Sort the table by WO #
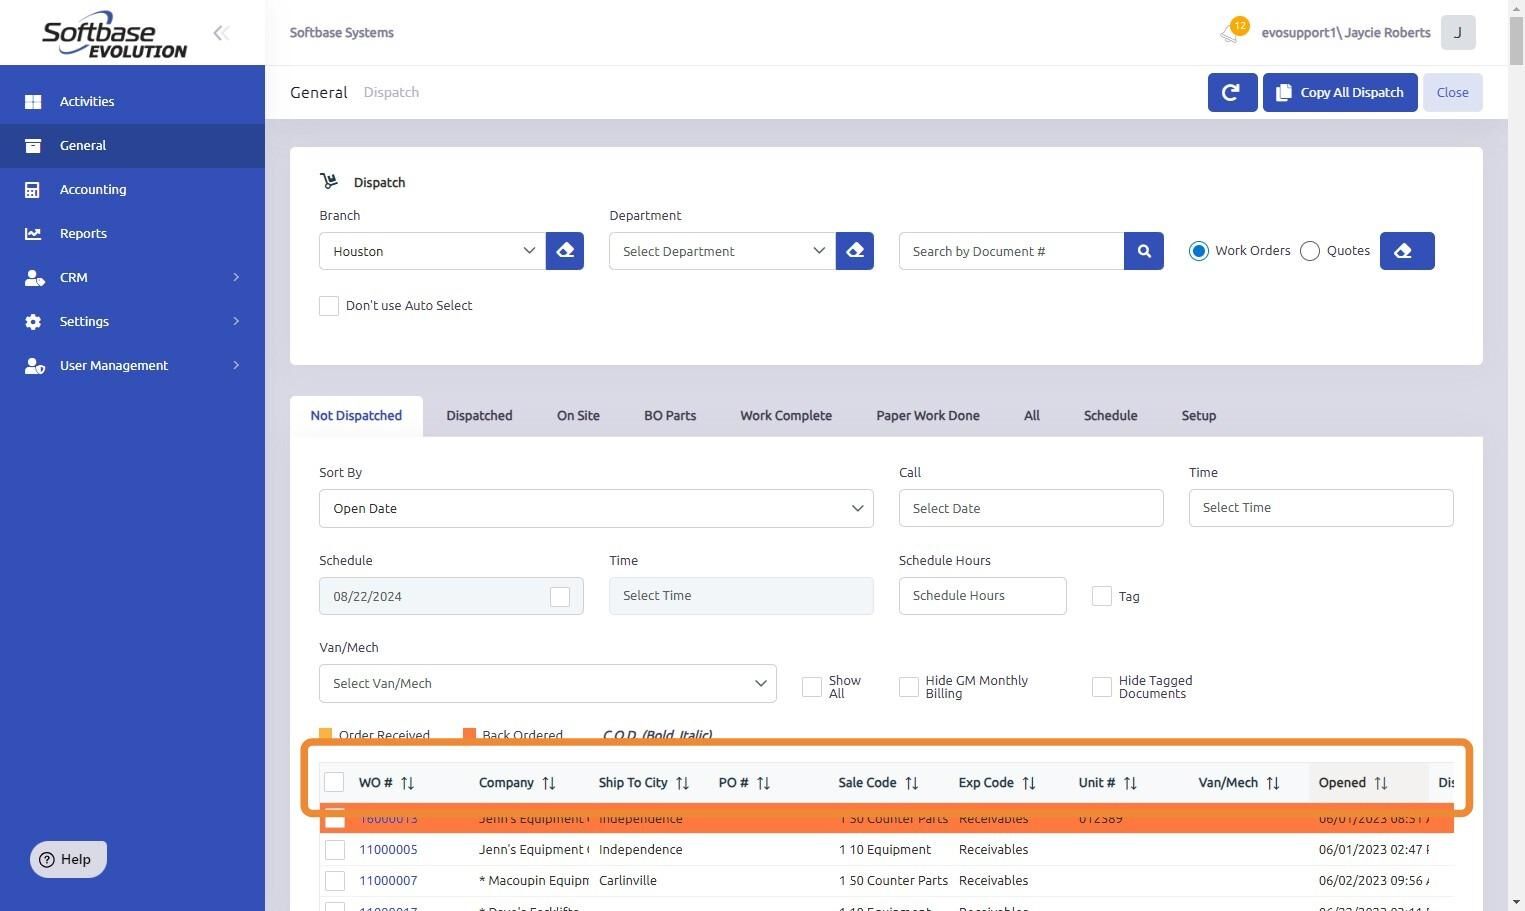This screenshot has height=911, width=1525. point(407,783)
